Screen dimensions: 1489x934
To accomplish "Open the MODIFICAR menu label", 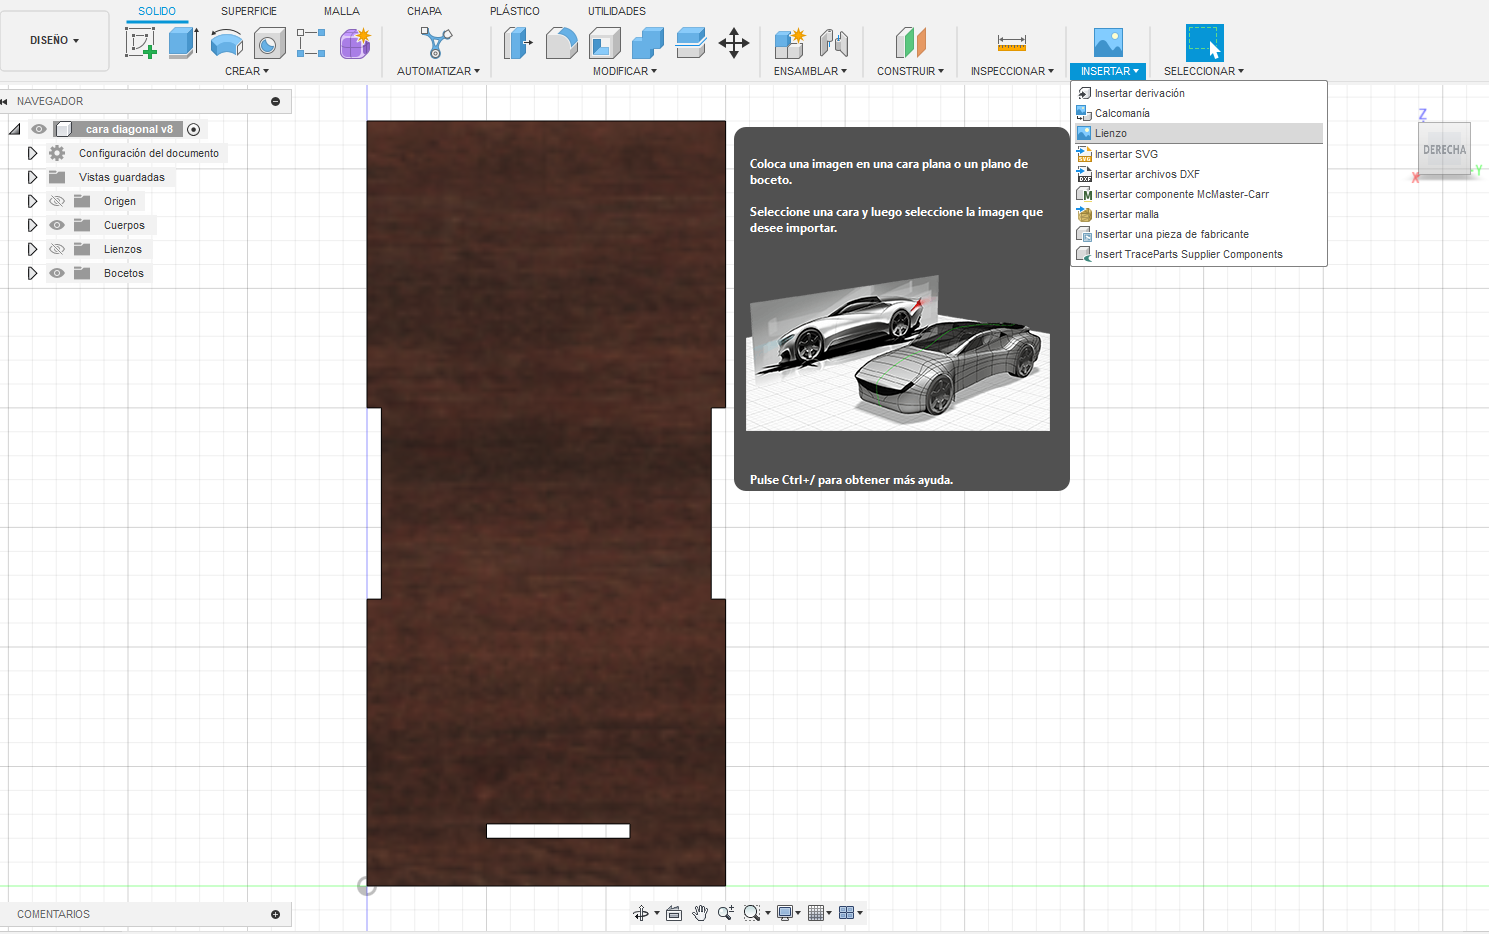I will point(624,71).
